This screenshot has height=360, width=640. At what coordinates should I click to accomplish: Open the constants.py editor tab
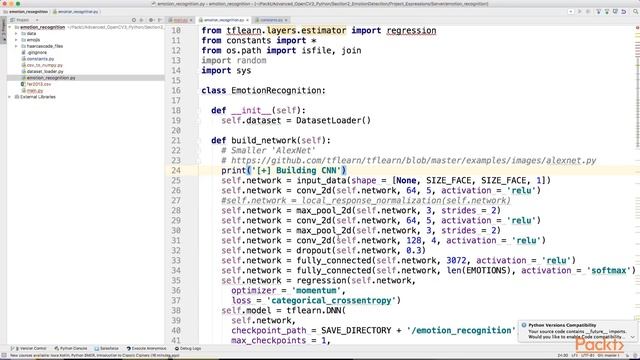271,20
